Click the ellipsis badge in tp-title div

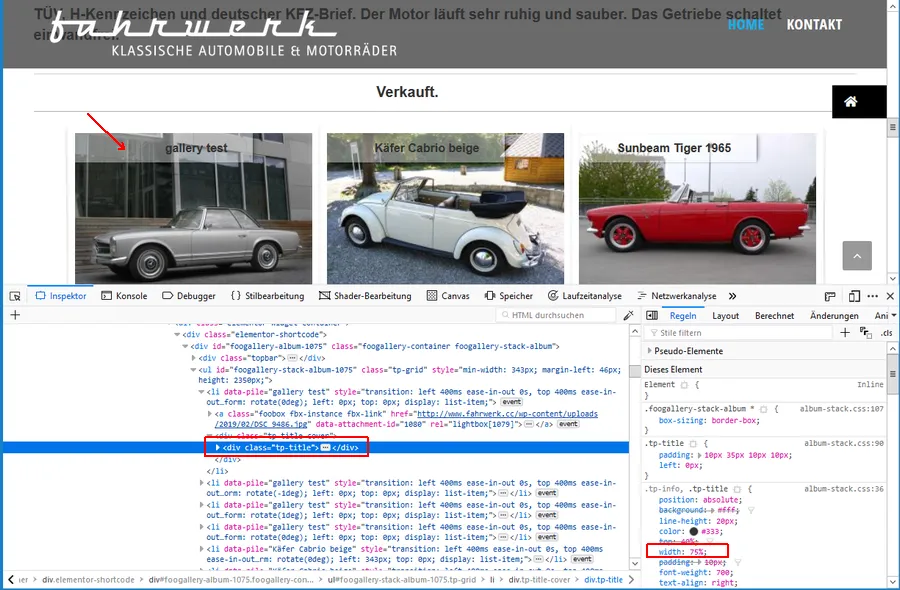point(325,448)
